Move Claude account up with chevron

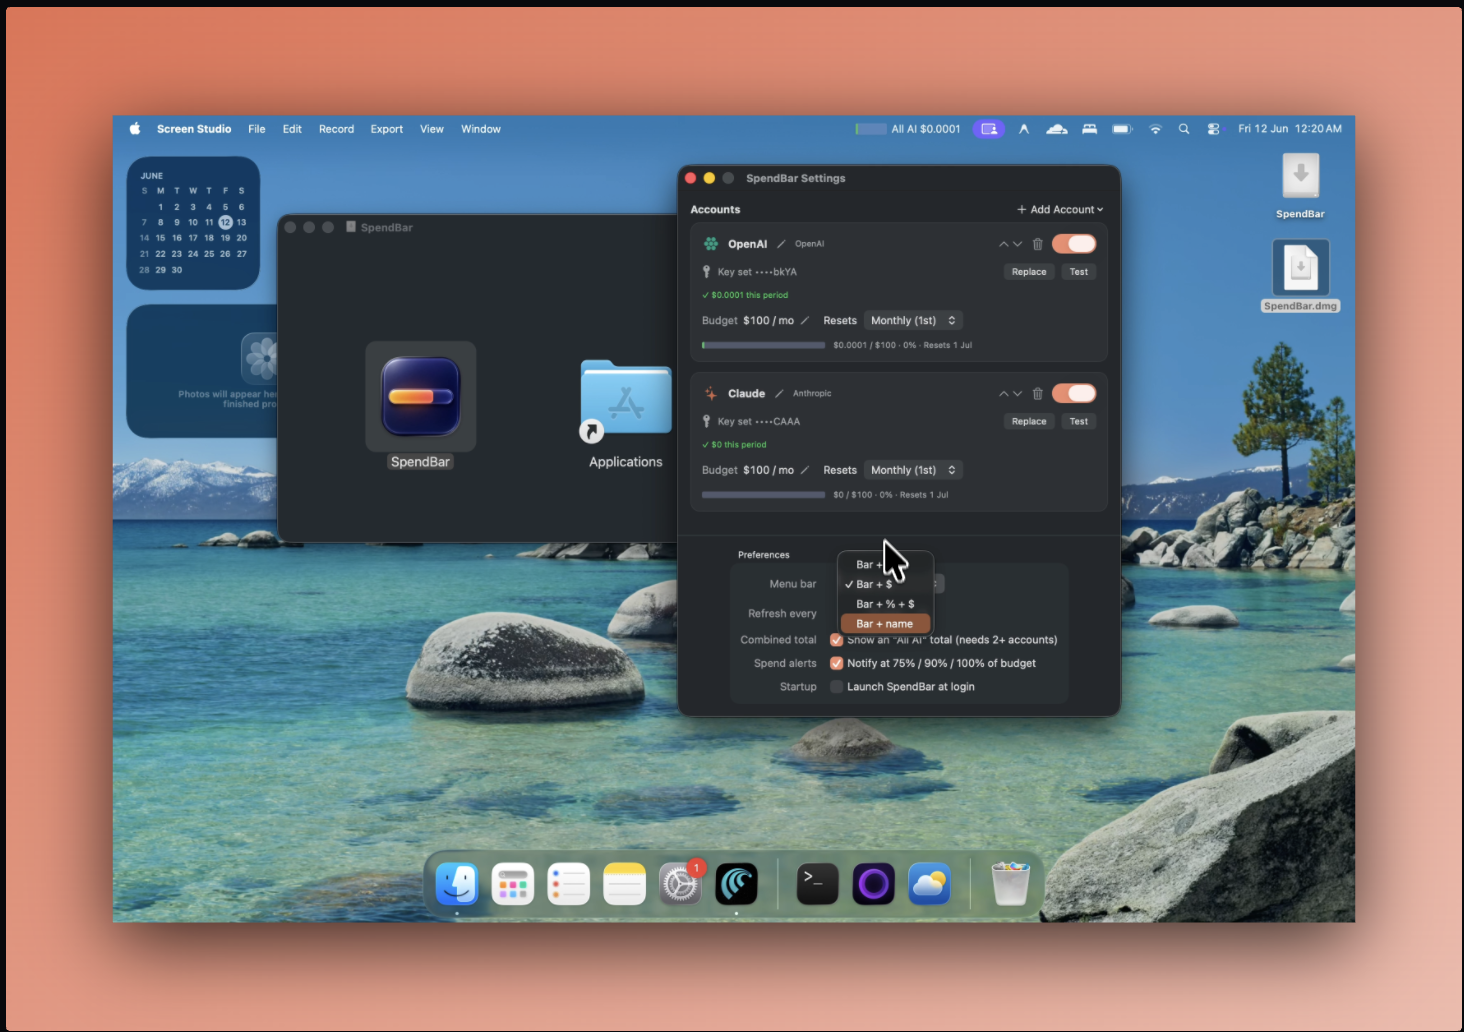pos(1004,393)
